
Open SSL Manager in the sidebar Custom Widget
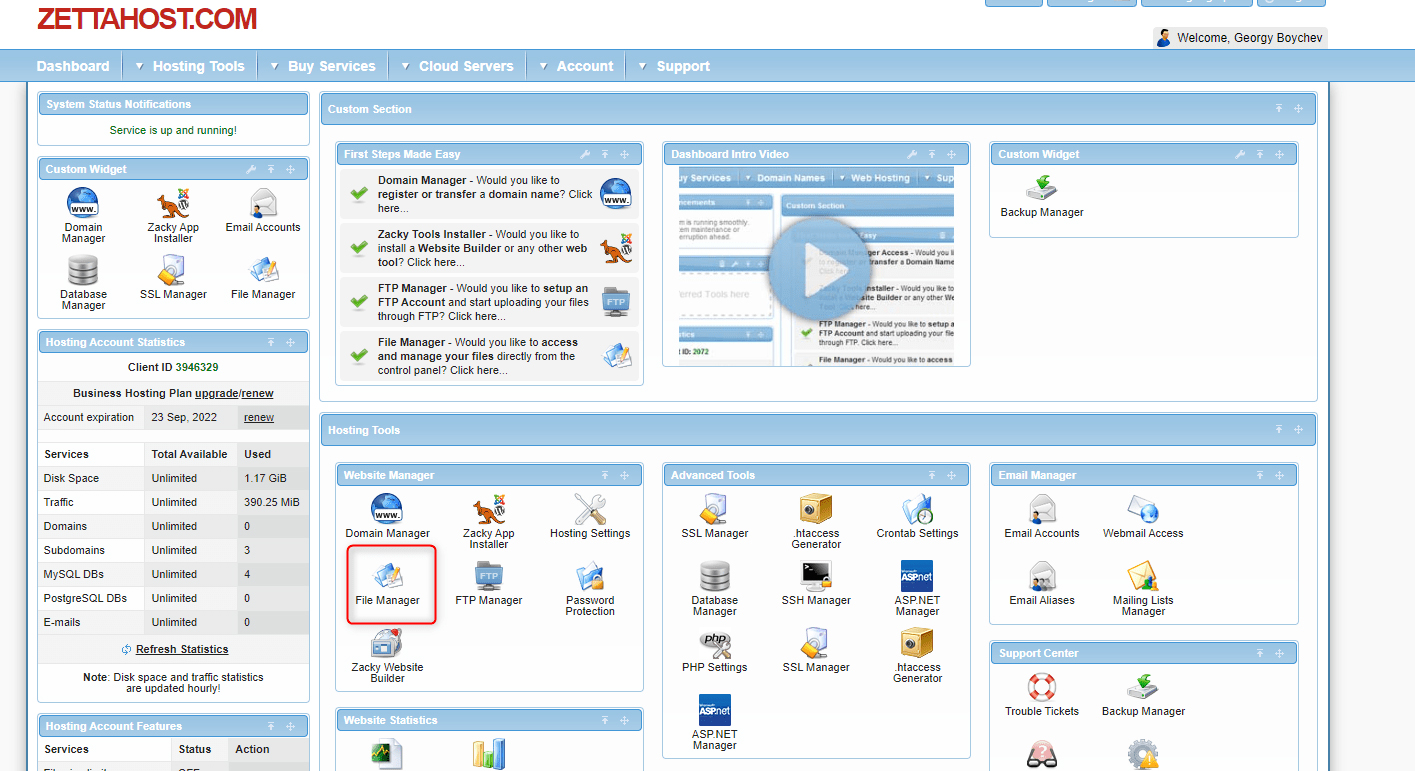[173, 277]
